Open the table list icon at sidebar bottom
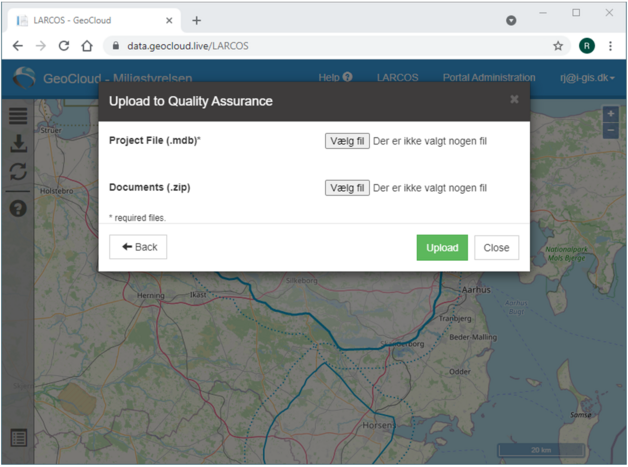The height and width of the screenshot is (467, 628). pyautogui.click(x=18, y=438)
